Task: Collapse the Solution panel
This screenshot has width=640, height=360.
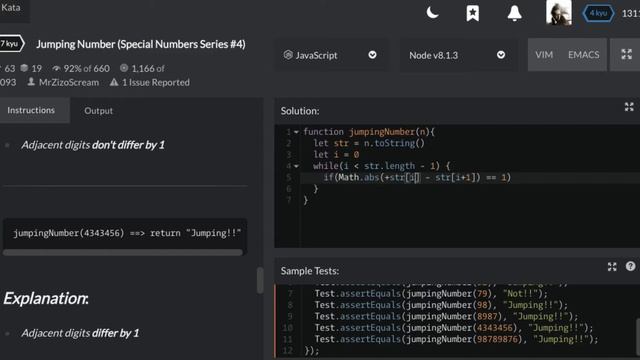Action: click(629, 107)
